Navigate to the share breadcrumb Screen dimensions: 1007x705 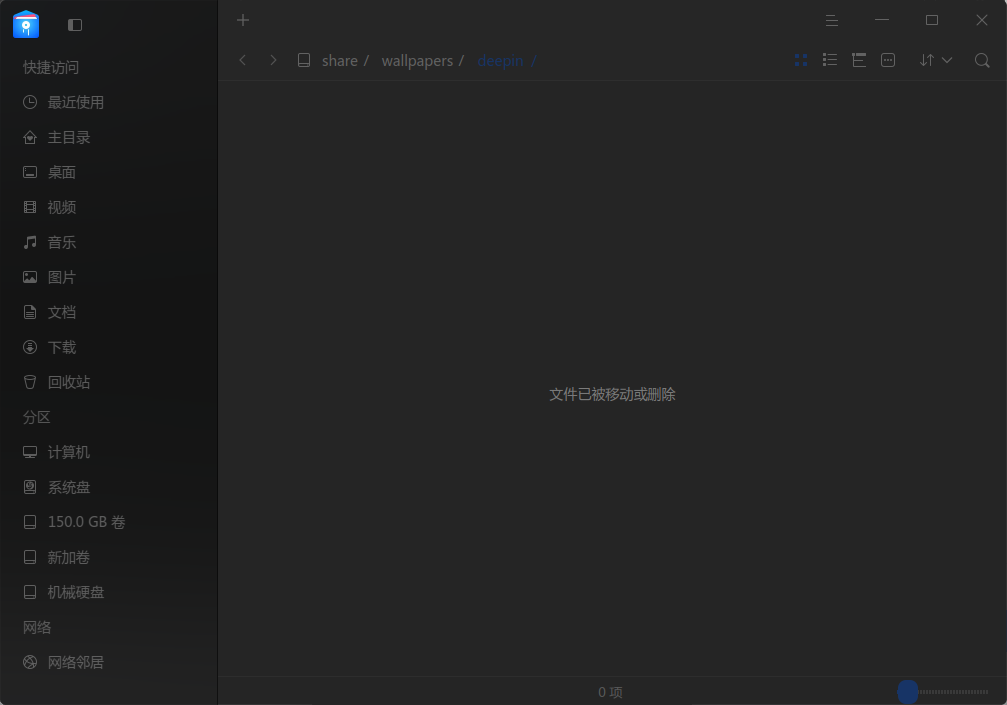point(340,61)
